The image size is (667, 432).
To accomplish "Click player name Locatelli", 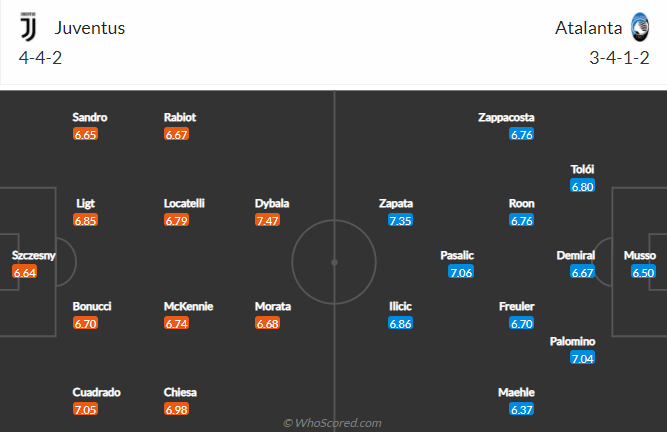I will [184, 203].
